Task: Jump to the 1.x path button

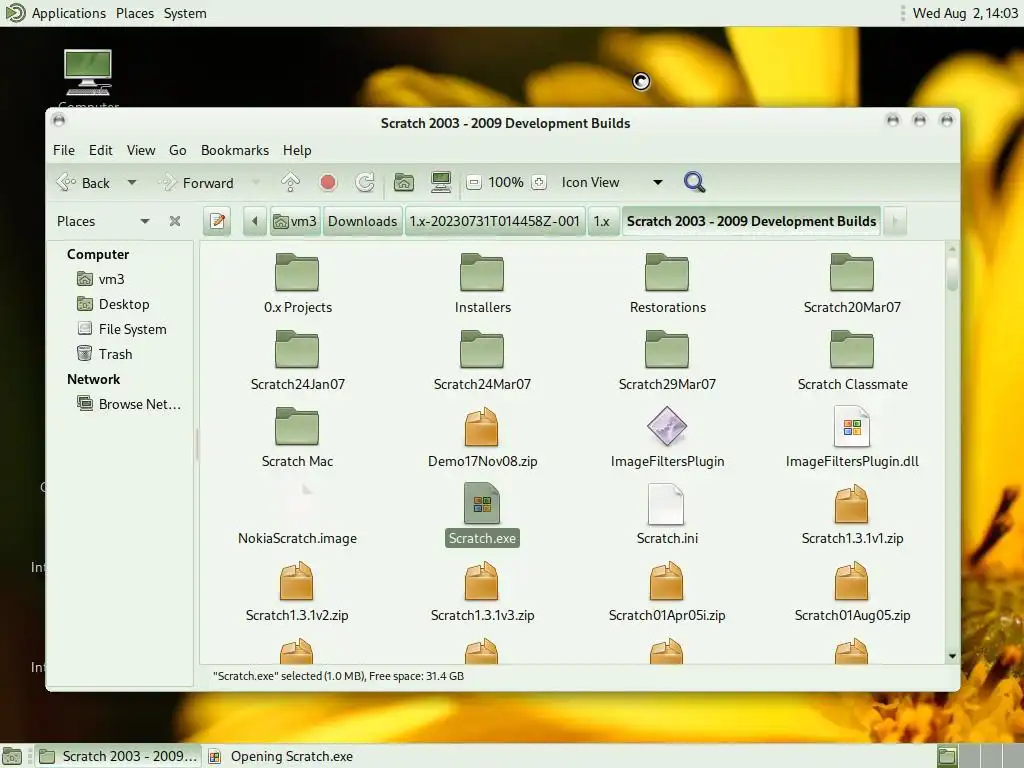Action: tap(601, 221)
